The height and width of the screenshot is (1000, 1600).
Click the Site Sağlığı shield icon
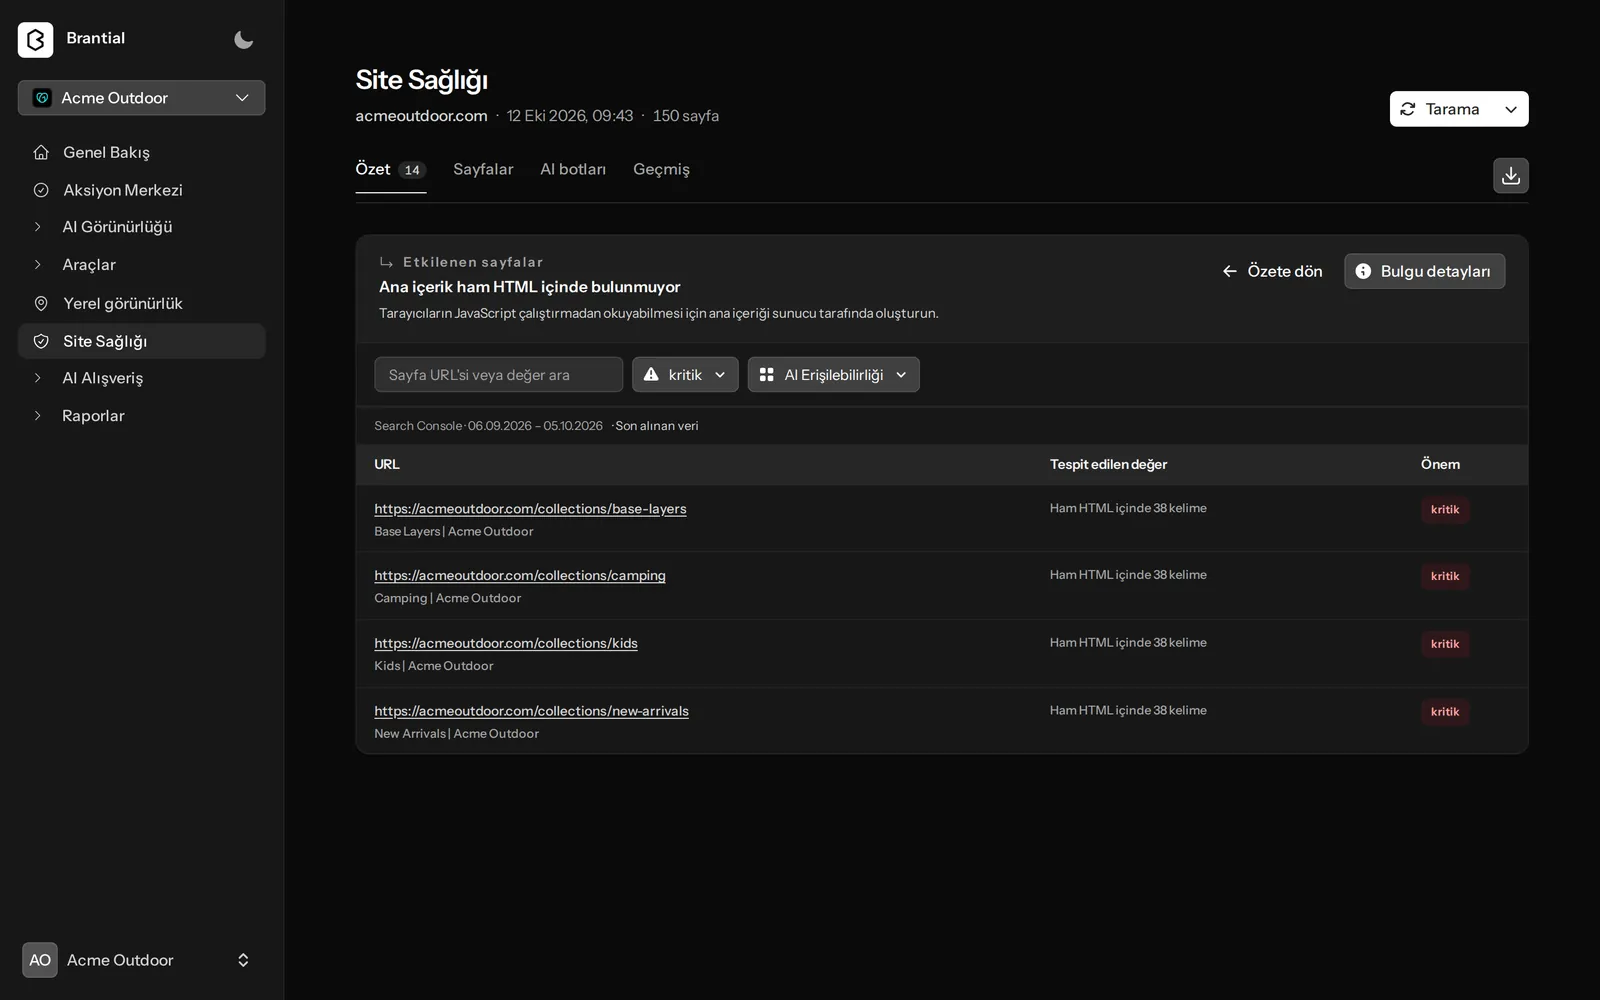(41, 341)
